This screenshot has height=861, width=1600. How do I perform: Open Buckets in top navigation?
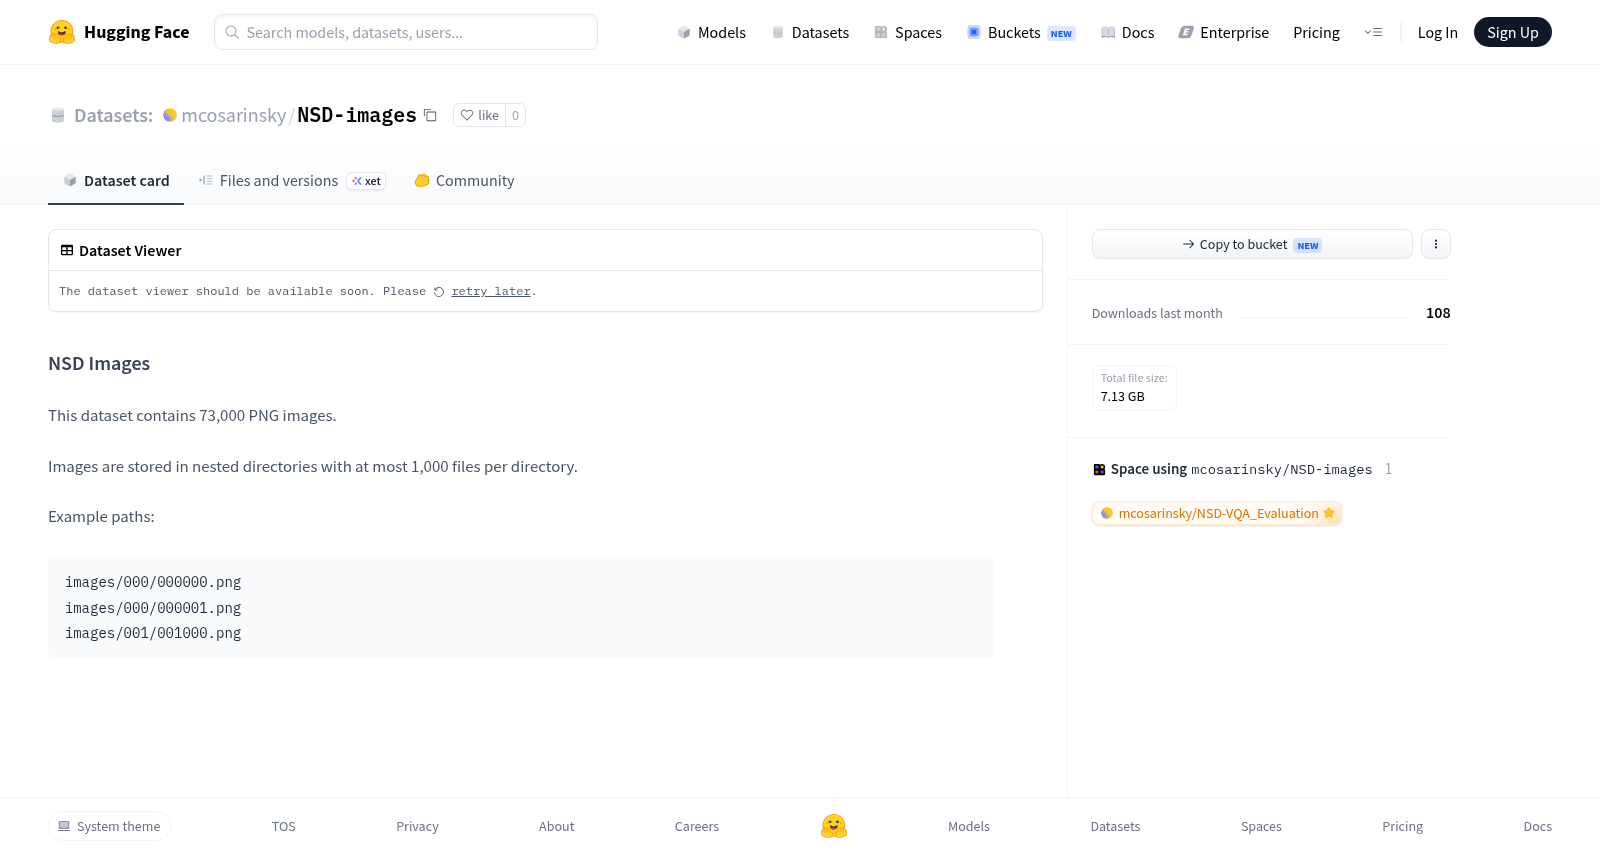(x=1021, y=32)
